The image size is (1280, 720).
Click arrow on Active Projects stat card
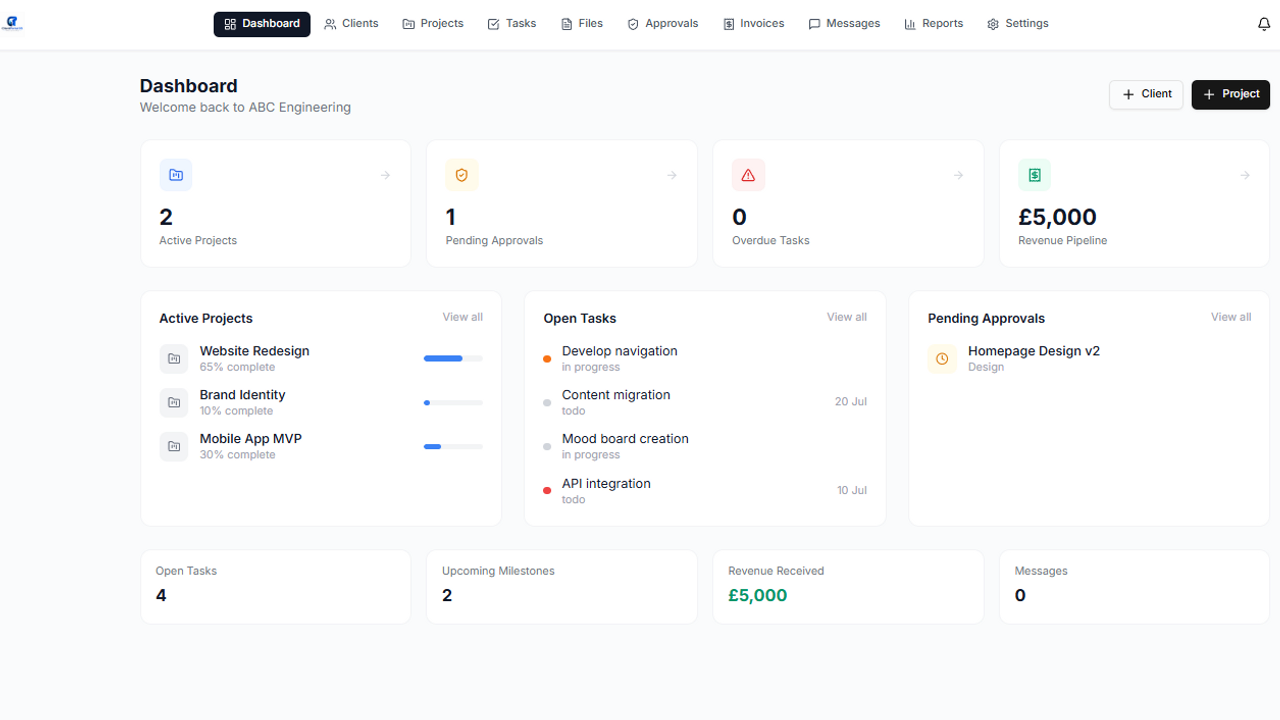[x=385, y=175]
